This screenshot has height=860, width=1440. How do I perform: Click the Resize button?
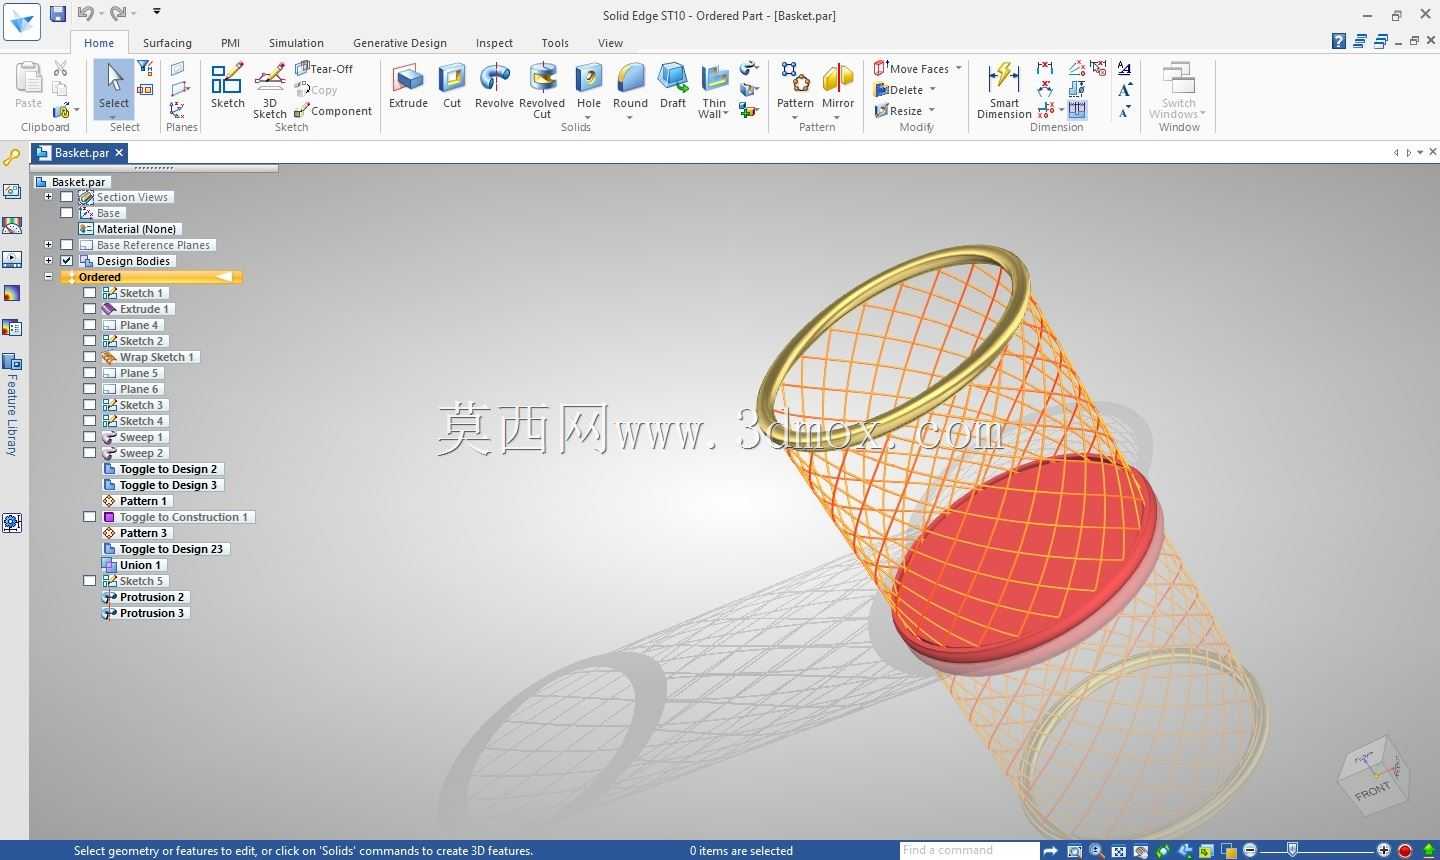click(898, 110)
